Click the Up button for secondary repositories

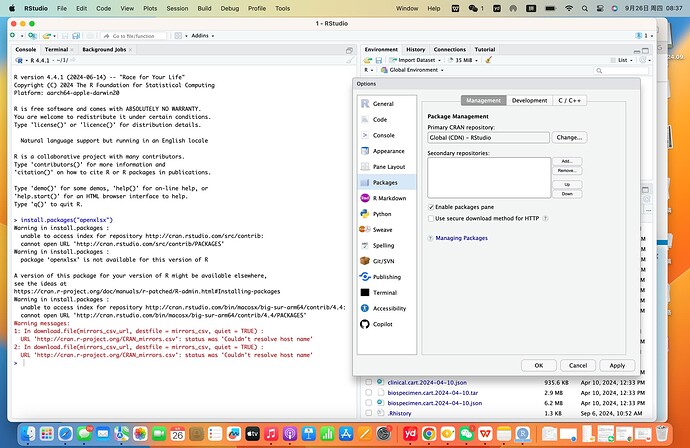pos(567,184)
